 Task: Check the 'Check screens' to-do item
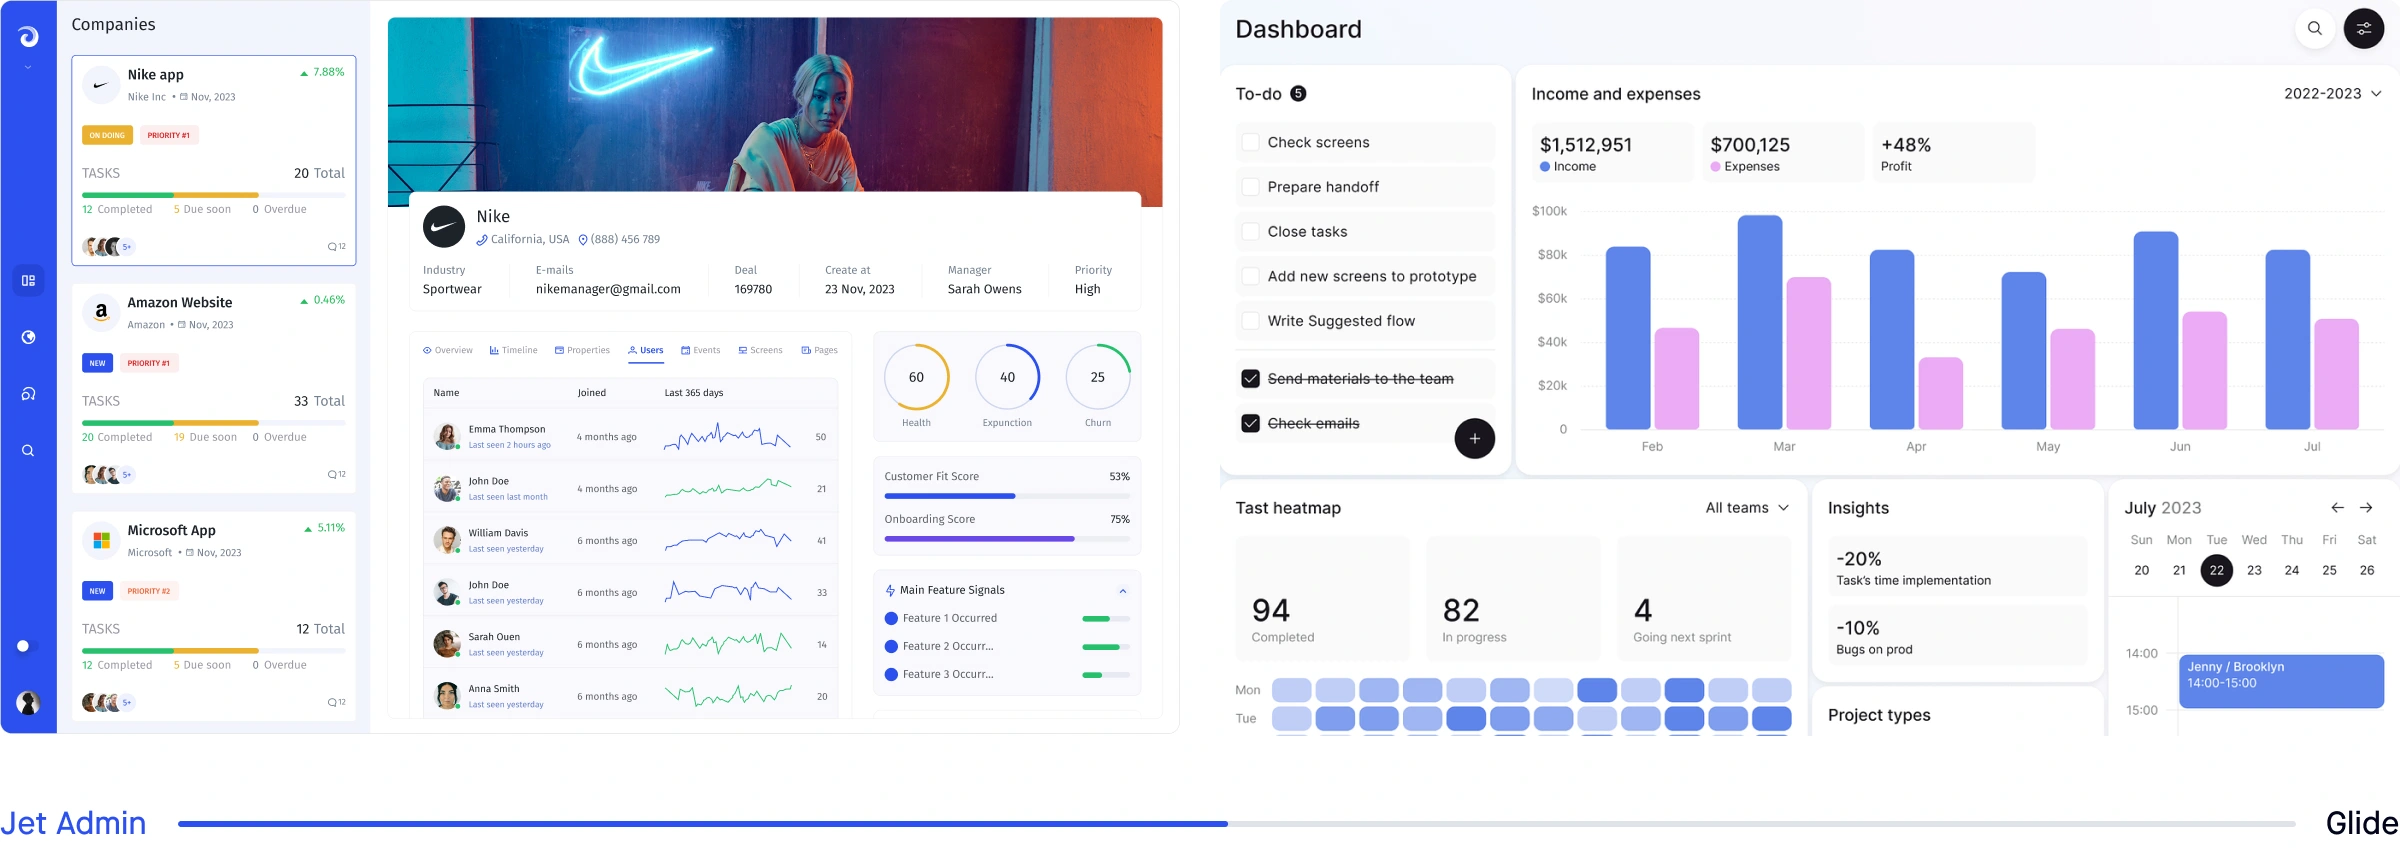1250,142
